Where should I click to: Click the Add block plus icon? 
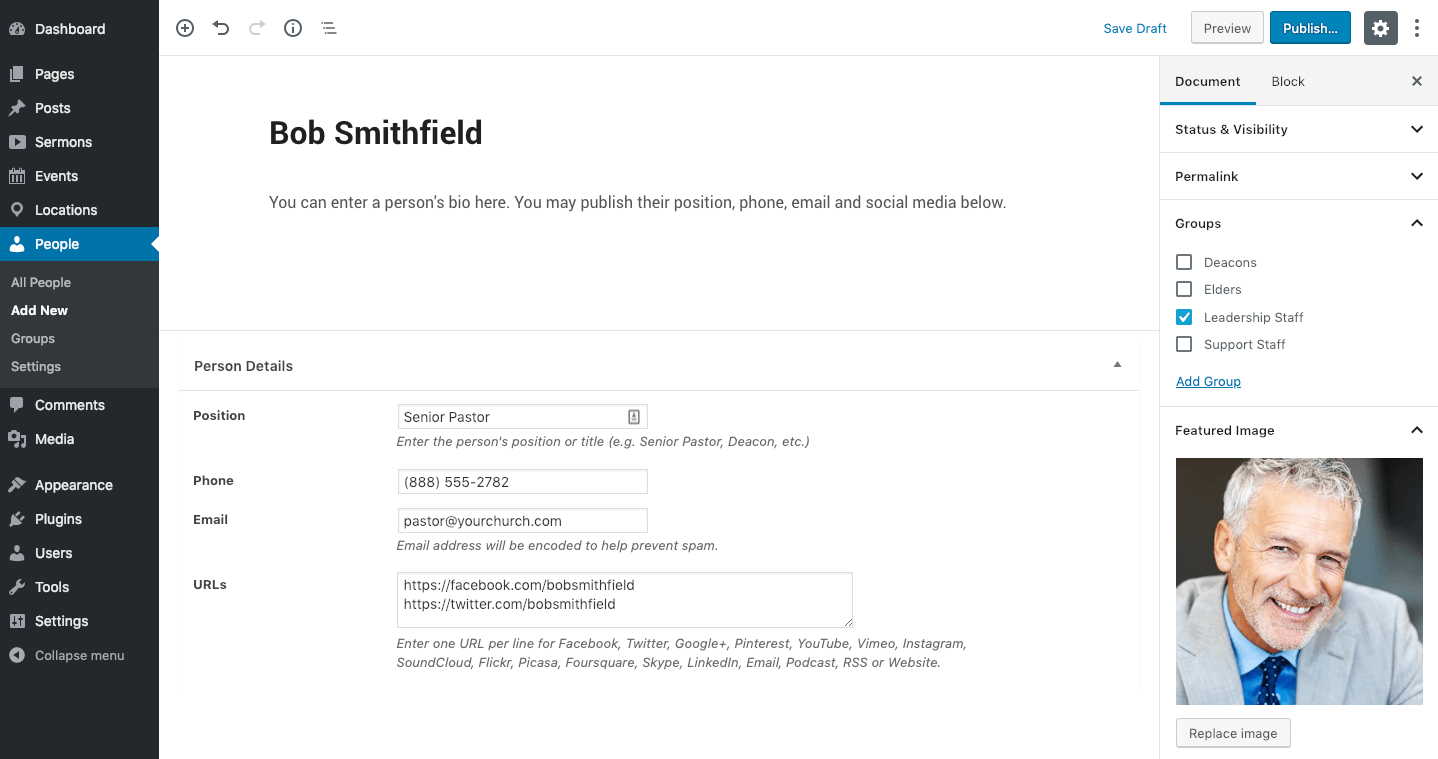185,28
